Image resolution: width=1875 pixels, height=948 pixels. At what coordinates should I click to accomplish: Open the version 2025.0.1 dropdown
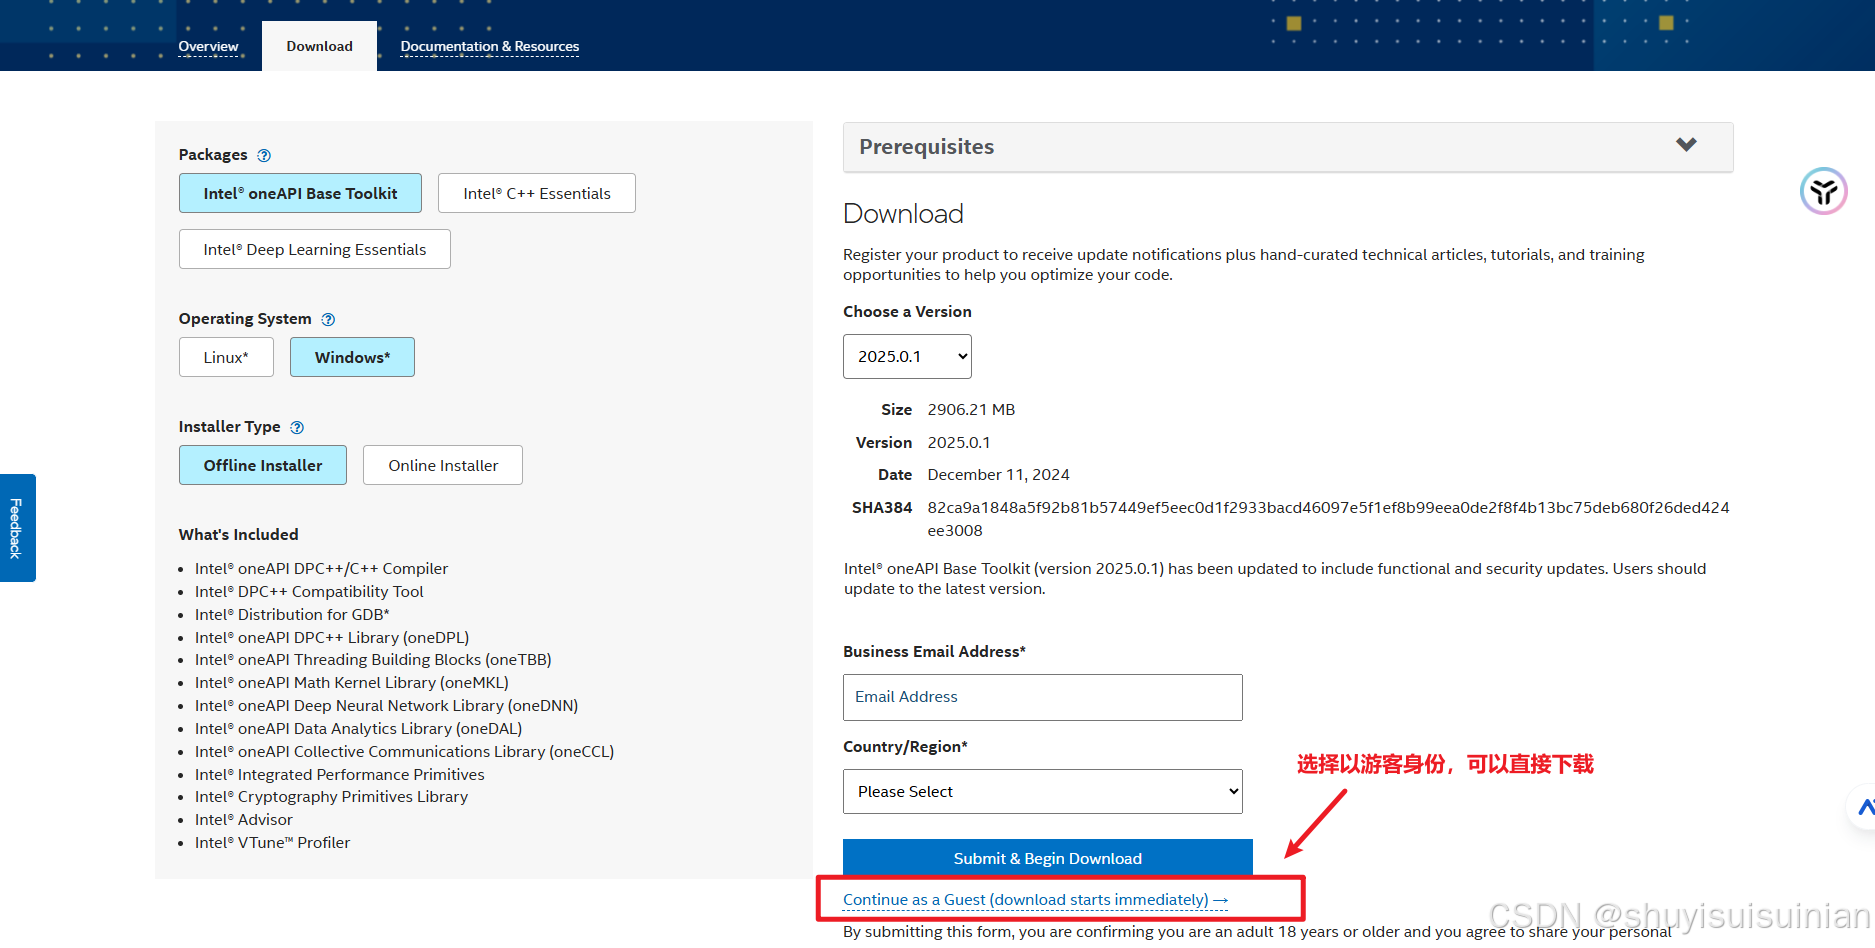pos(907,356)
